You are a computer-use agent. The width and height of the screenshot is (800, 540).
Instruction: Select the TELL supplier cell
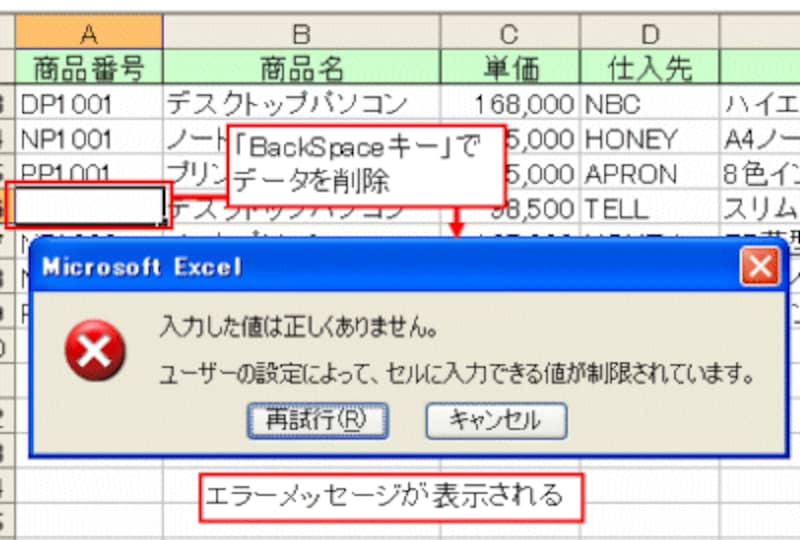[x=649, y=208]
